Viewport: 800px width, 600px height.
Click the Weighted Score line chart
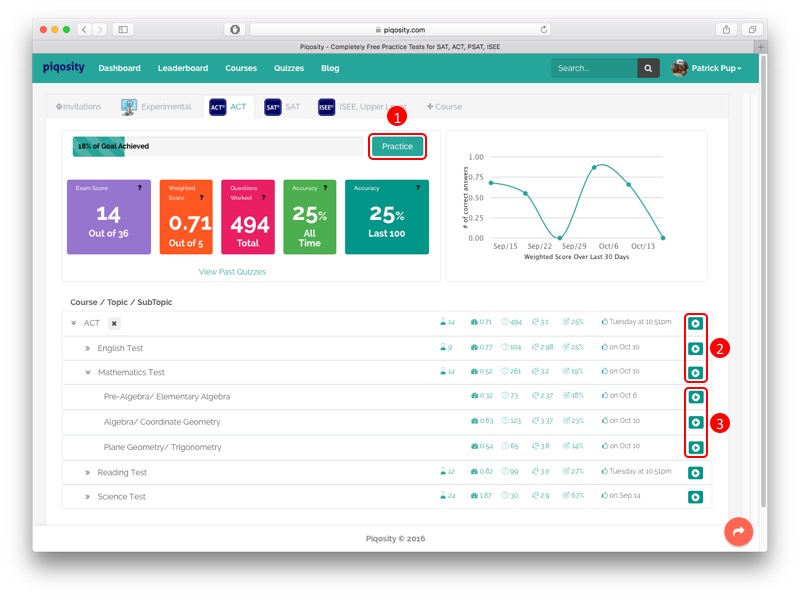pyautogui.click(x=577, y=206)
